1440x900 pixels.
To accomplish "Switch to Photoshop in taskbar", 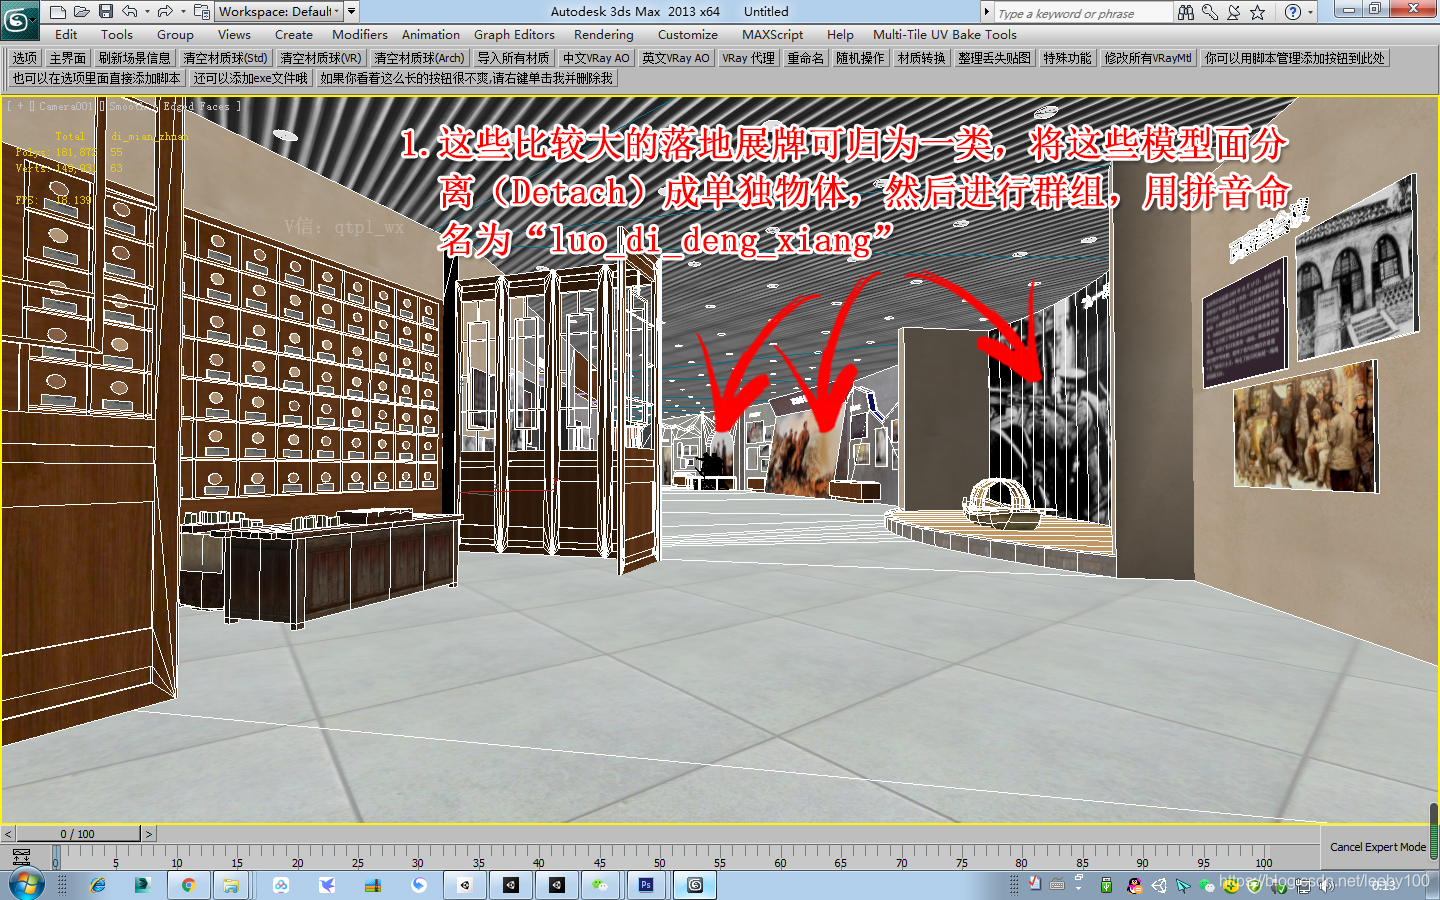I will (647, 885).
